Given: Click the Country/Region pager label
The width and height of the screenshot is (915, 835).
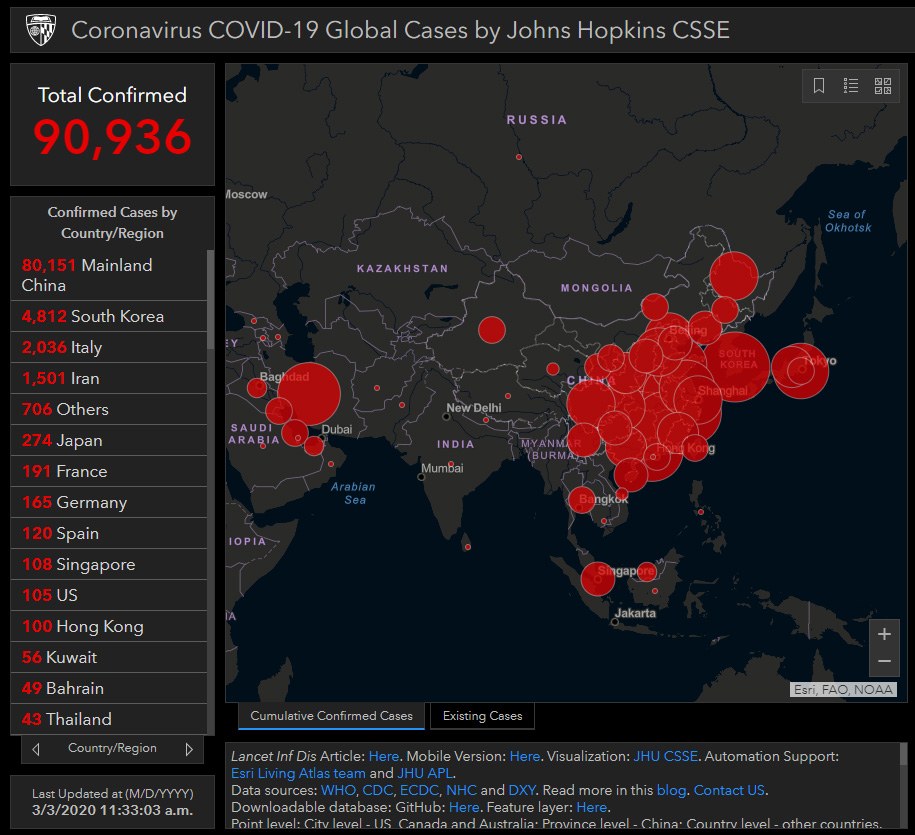Looking at the screenshot, I should (112, 748).
